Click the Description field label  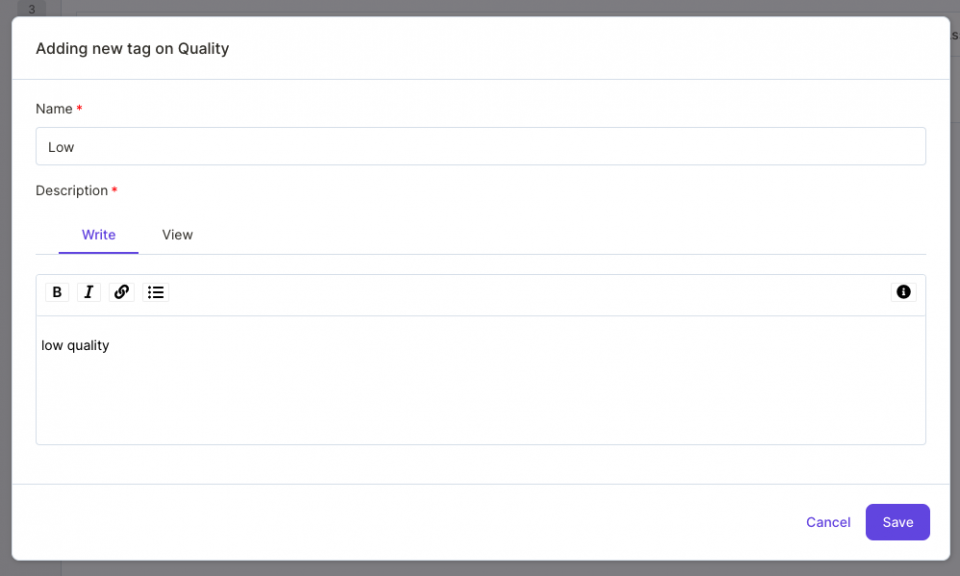(72, 191)
